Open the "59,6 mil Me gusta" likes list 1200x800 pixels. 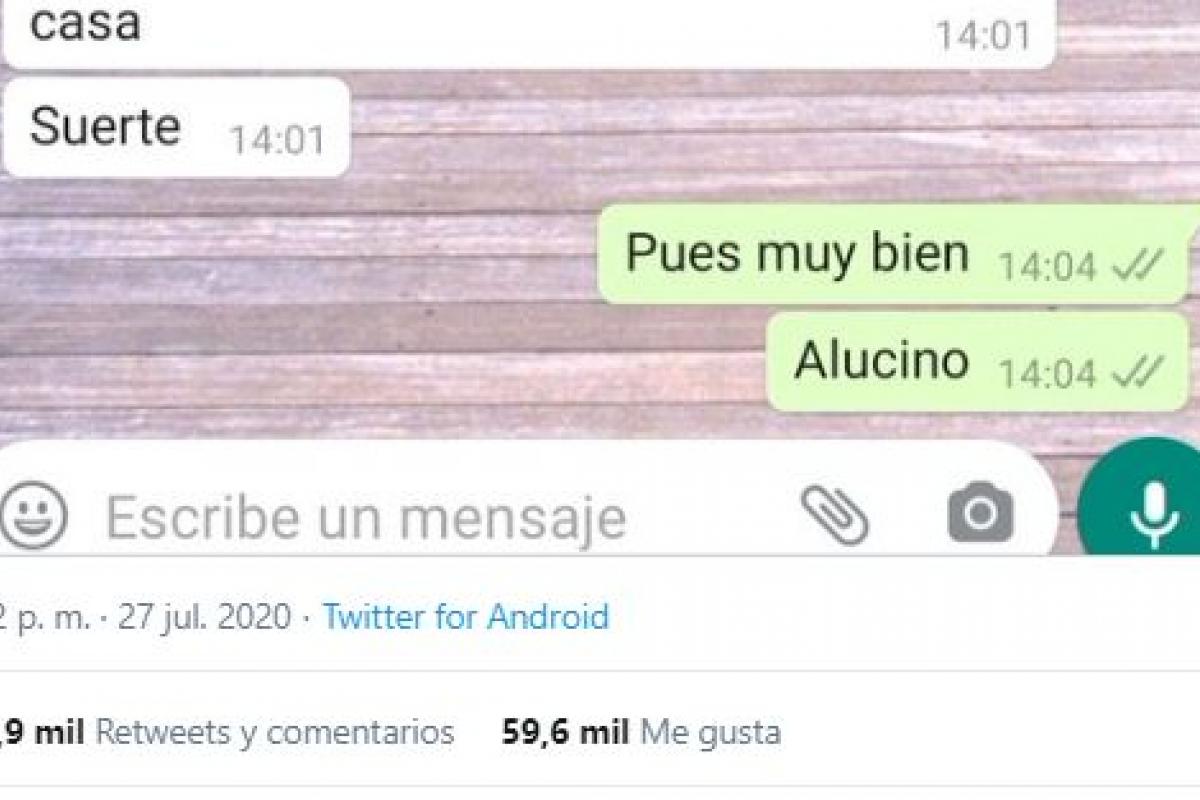(x=640, y=732)
